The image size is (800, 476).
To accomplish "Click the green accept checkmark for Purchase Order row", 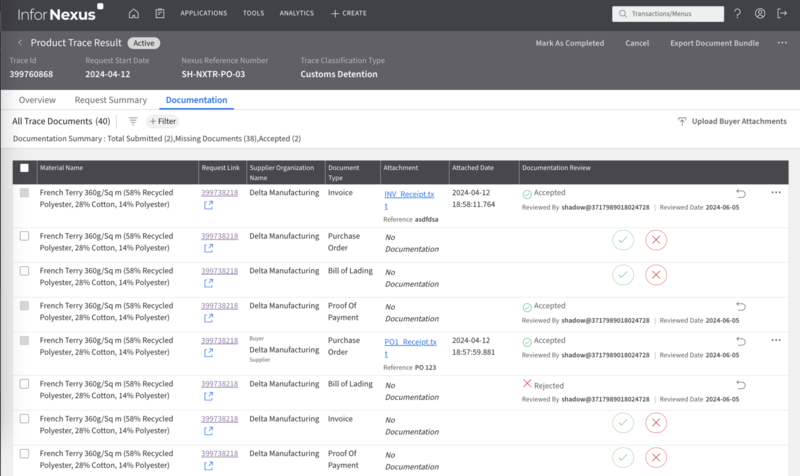I will point(623,239).
